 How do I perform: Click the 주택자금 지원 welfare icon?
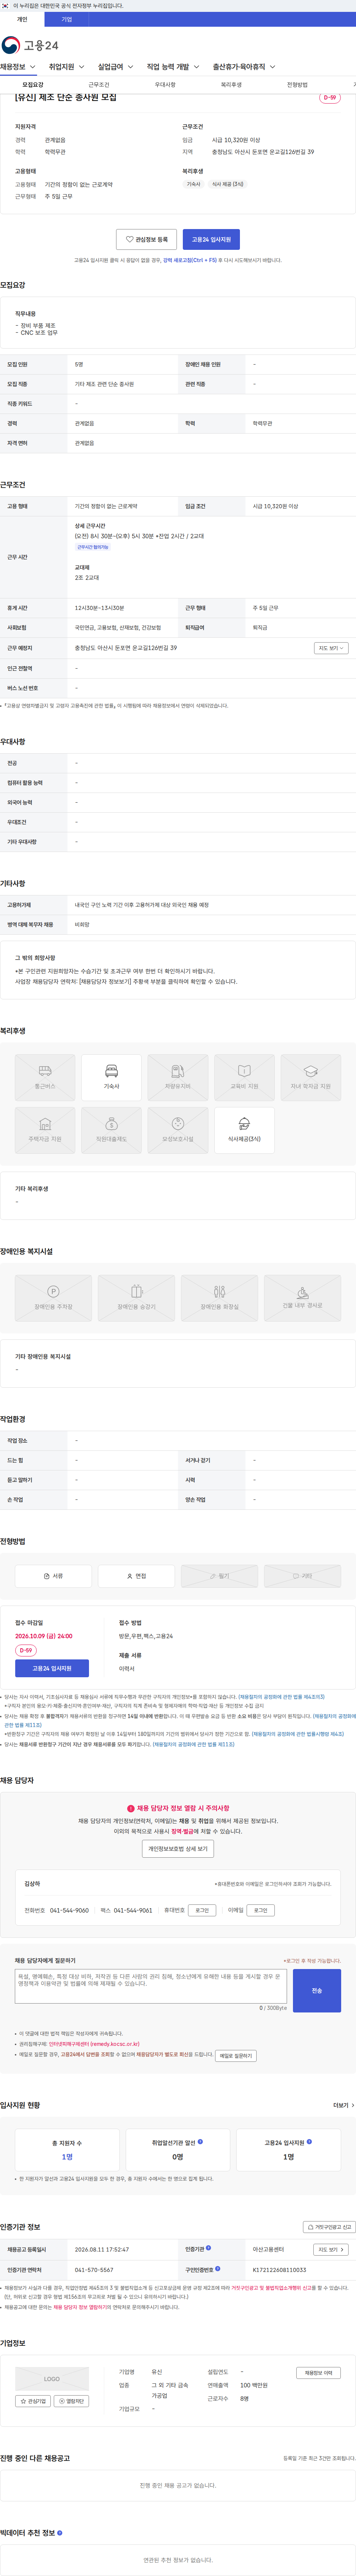click(x=45, y=1130)
